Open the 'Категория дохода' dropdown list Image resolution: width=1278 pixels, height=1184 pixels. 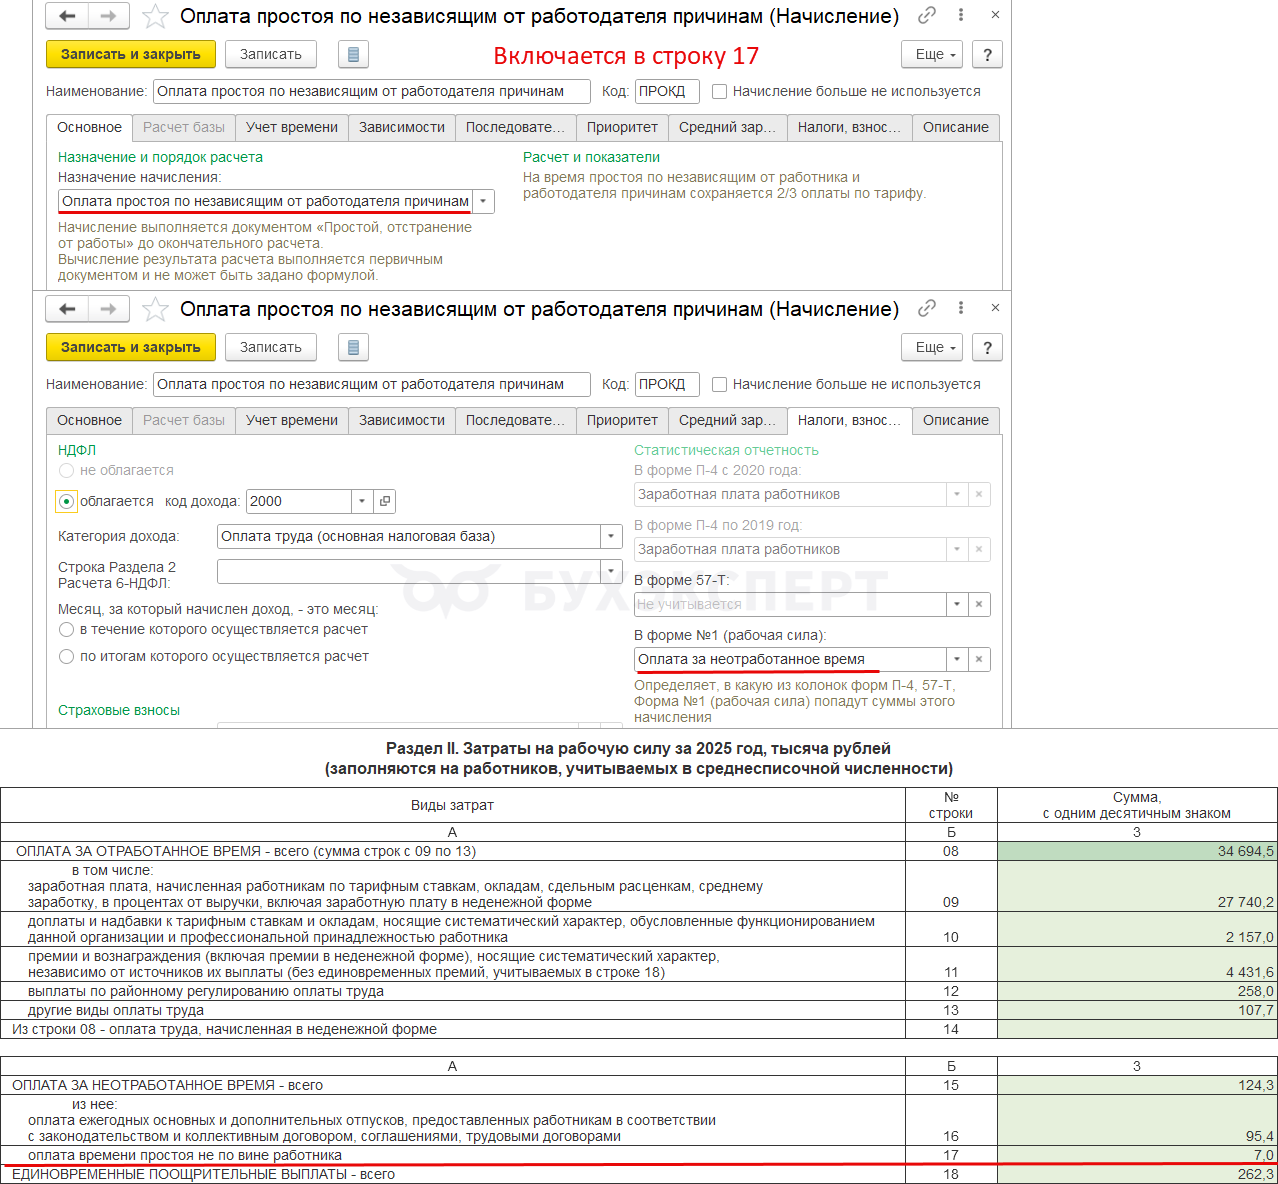pos(611,536)
